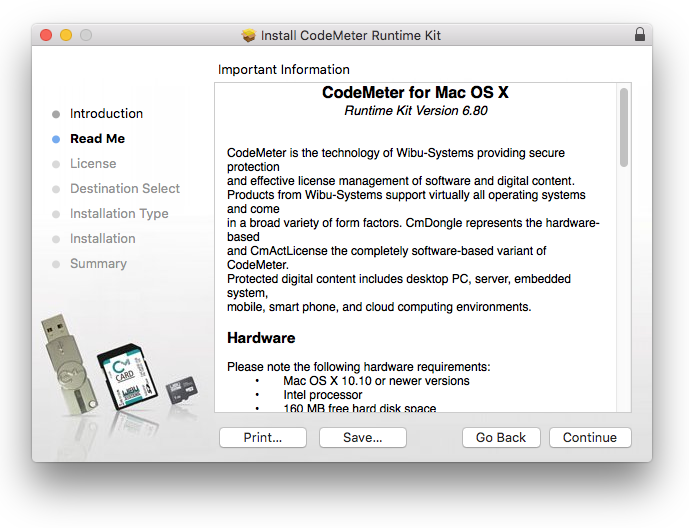Minimize the installer with the yellow button
Viewport: 689px width, 528px height.
66,35
